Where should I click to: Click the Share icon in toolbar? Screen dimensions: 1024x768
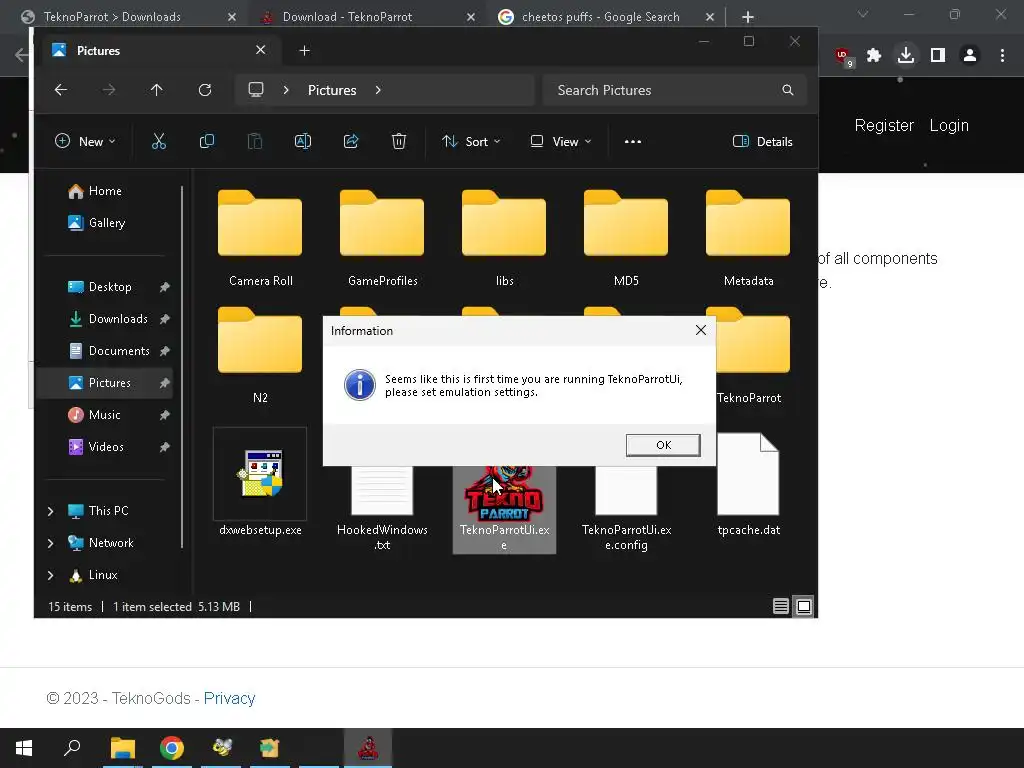[x=351, y=141]
